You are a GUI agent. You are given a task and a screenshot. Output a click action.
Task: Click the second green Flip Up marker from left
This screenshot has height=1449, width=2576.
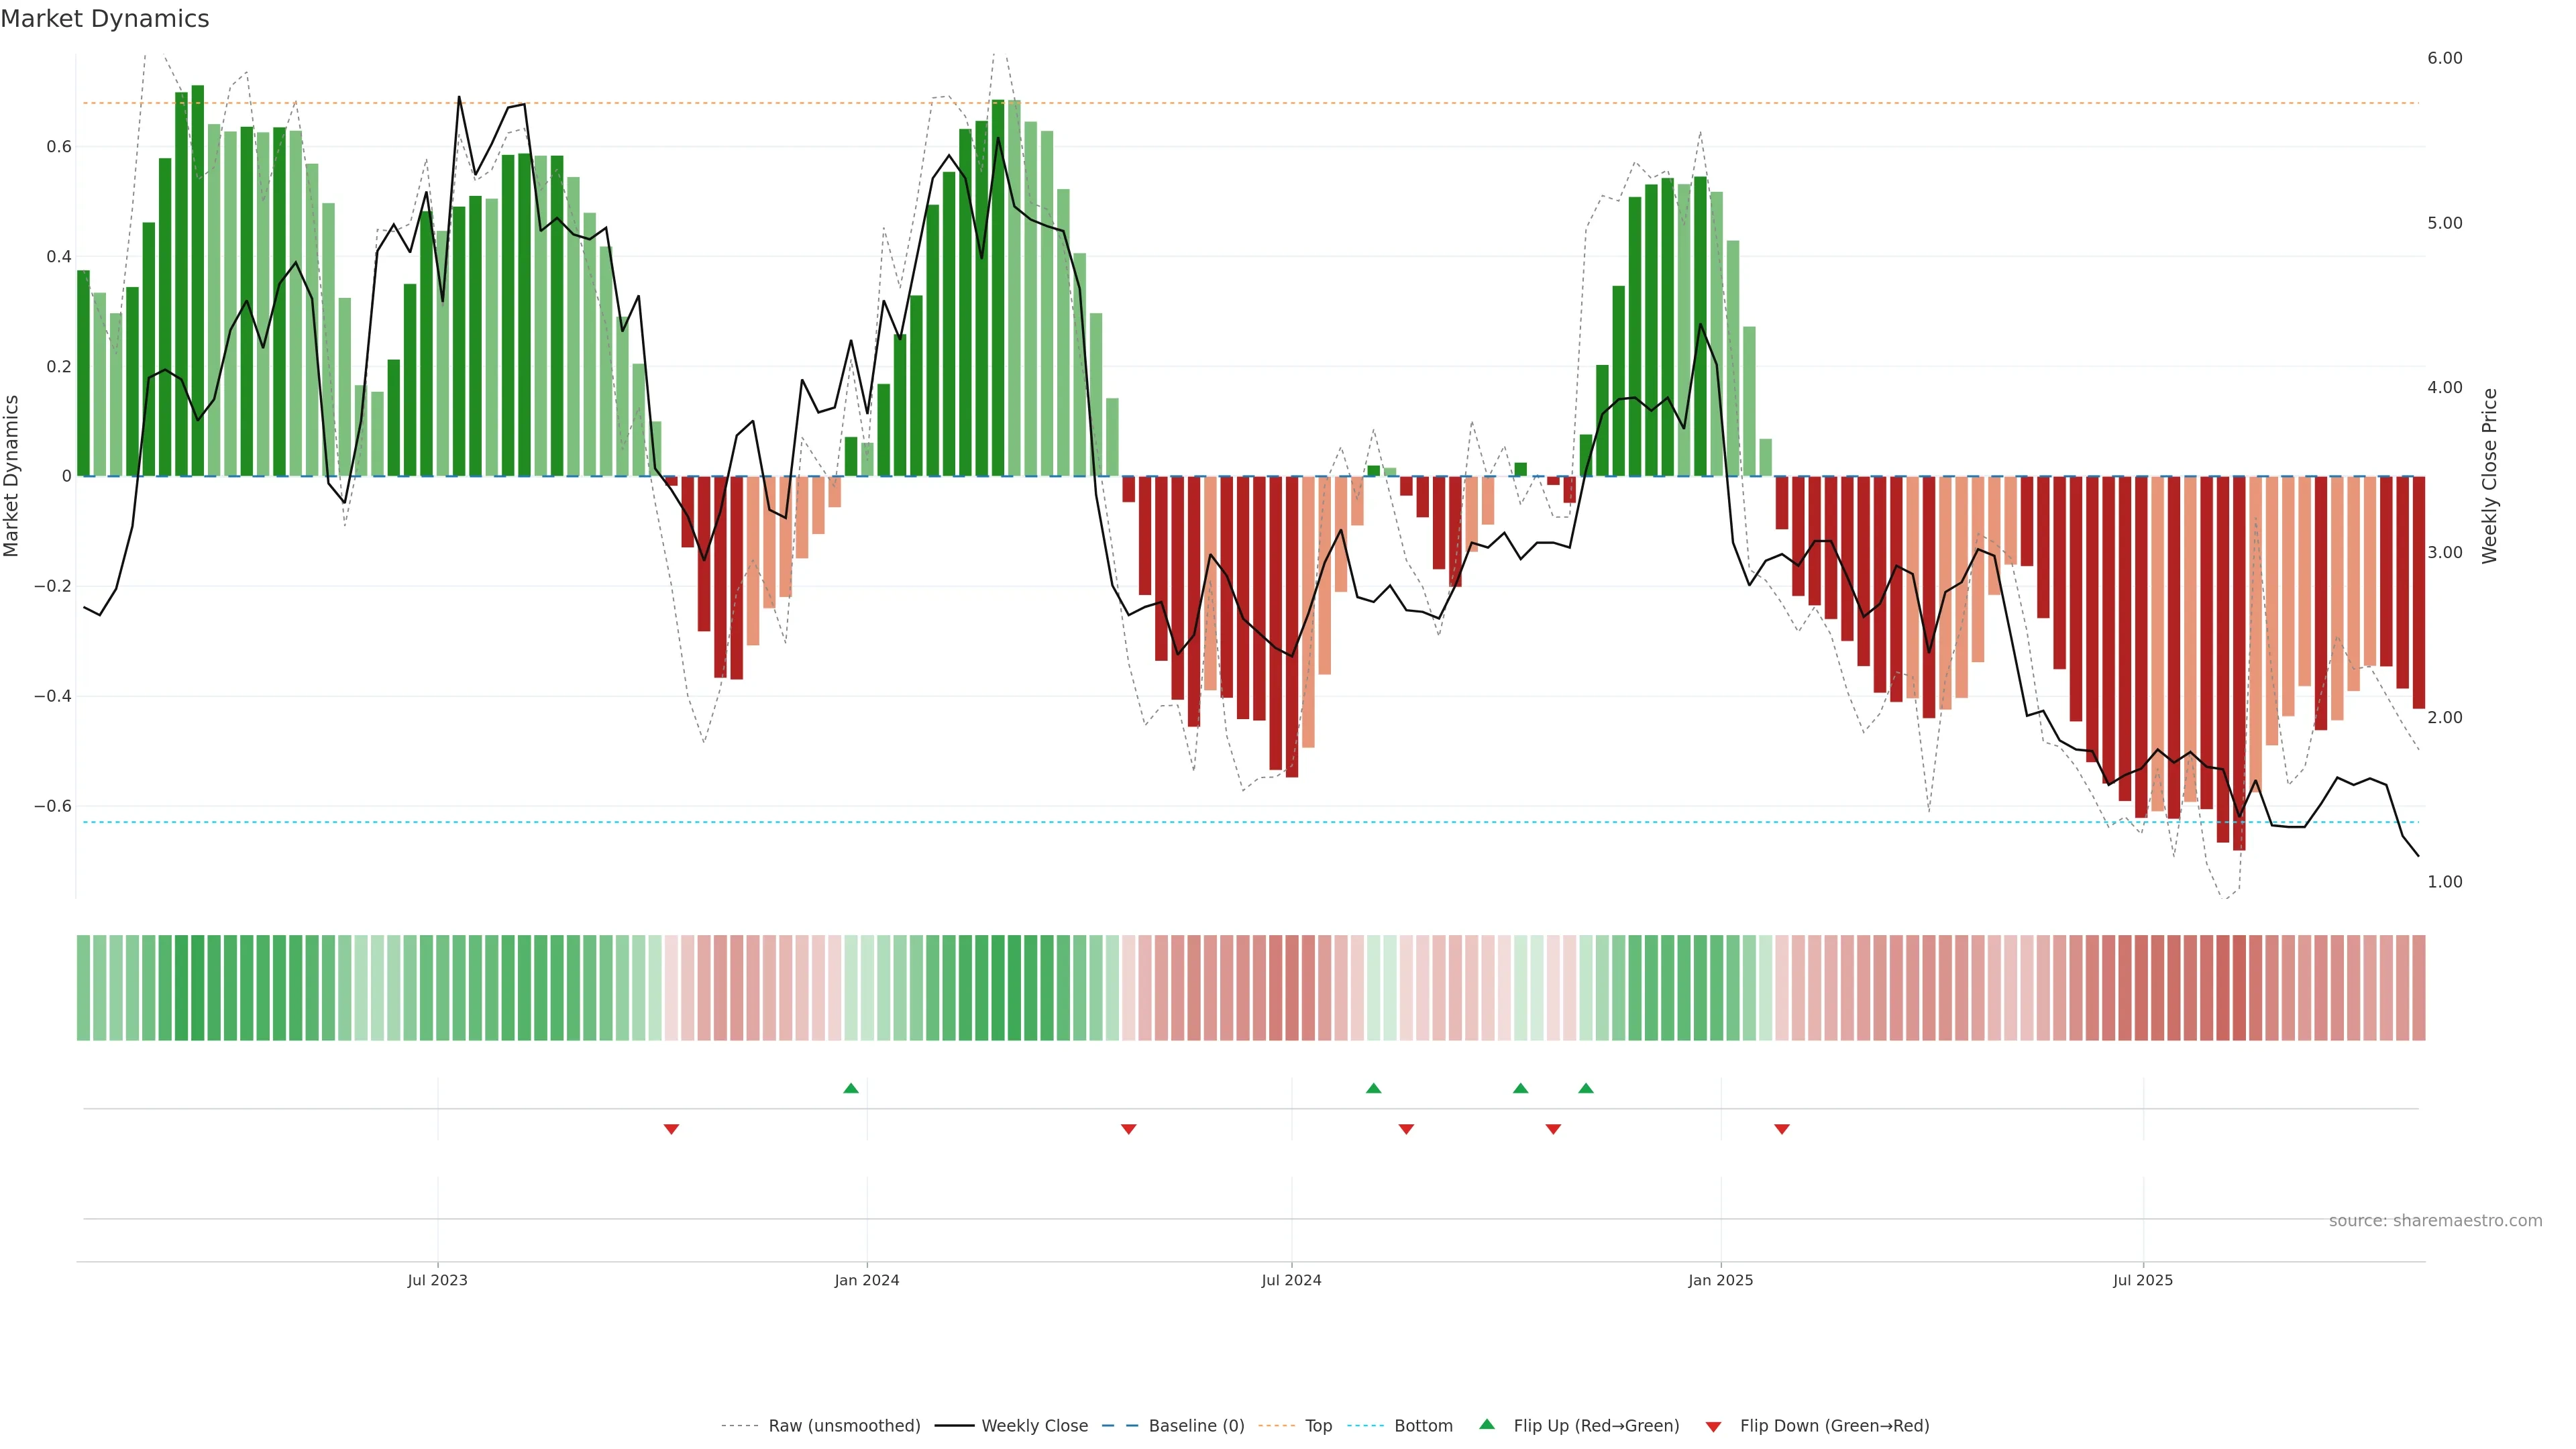1374,1088
